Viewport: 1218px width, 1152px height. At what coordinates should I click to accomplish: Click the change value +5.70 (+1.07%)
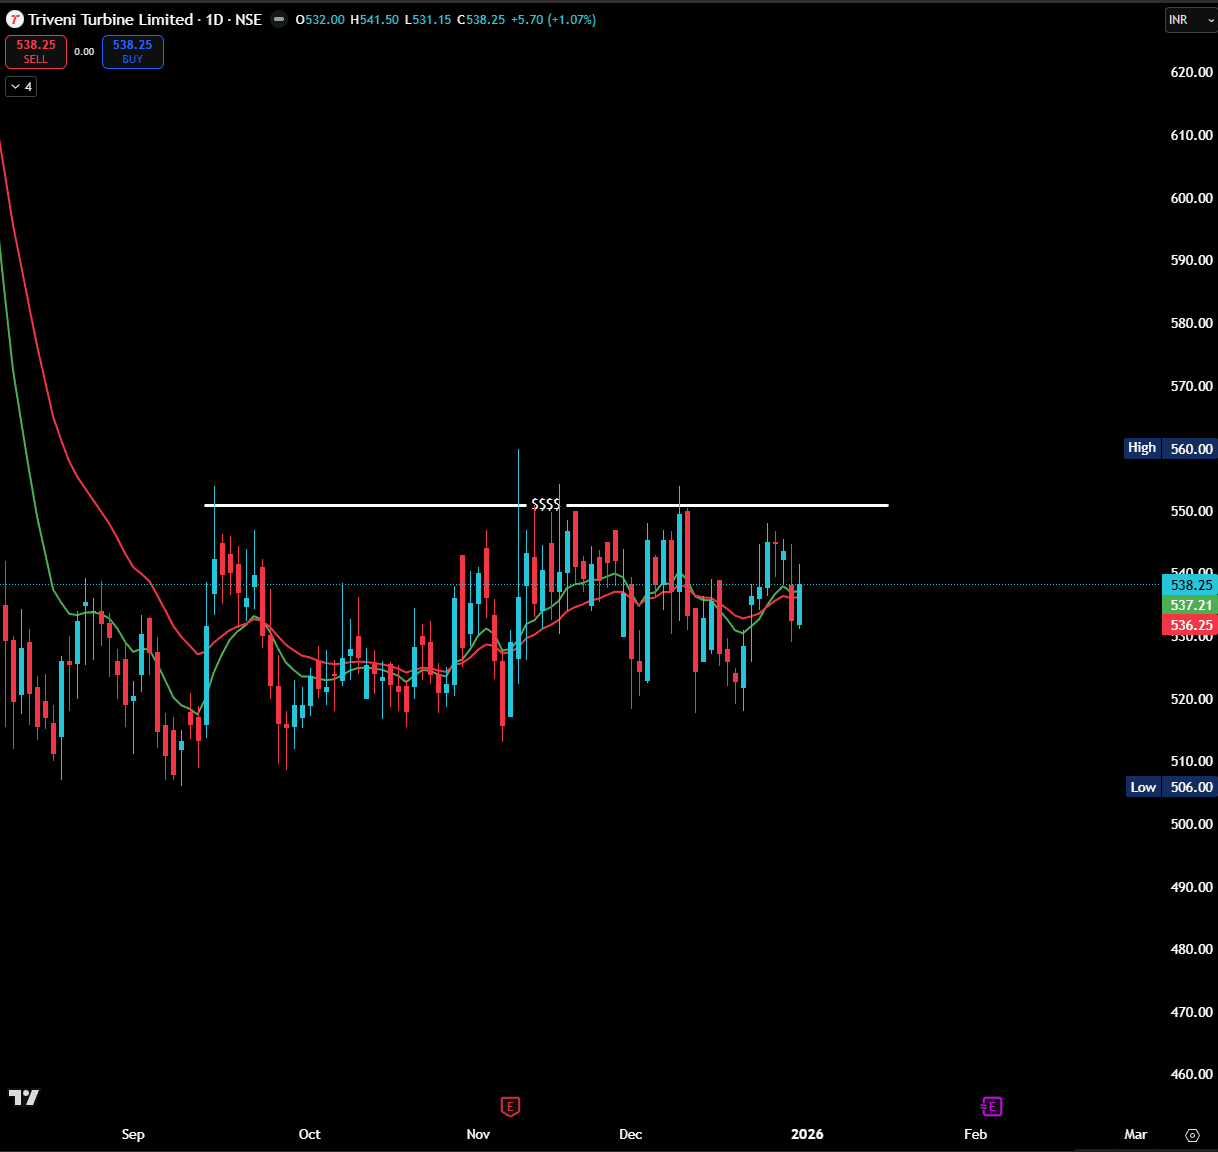(553, 20)
